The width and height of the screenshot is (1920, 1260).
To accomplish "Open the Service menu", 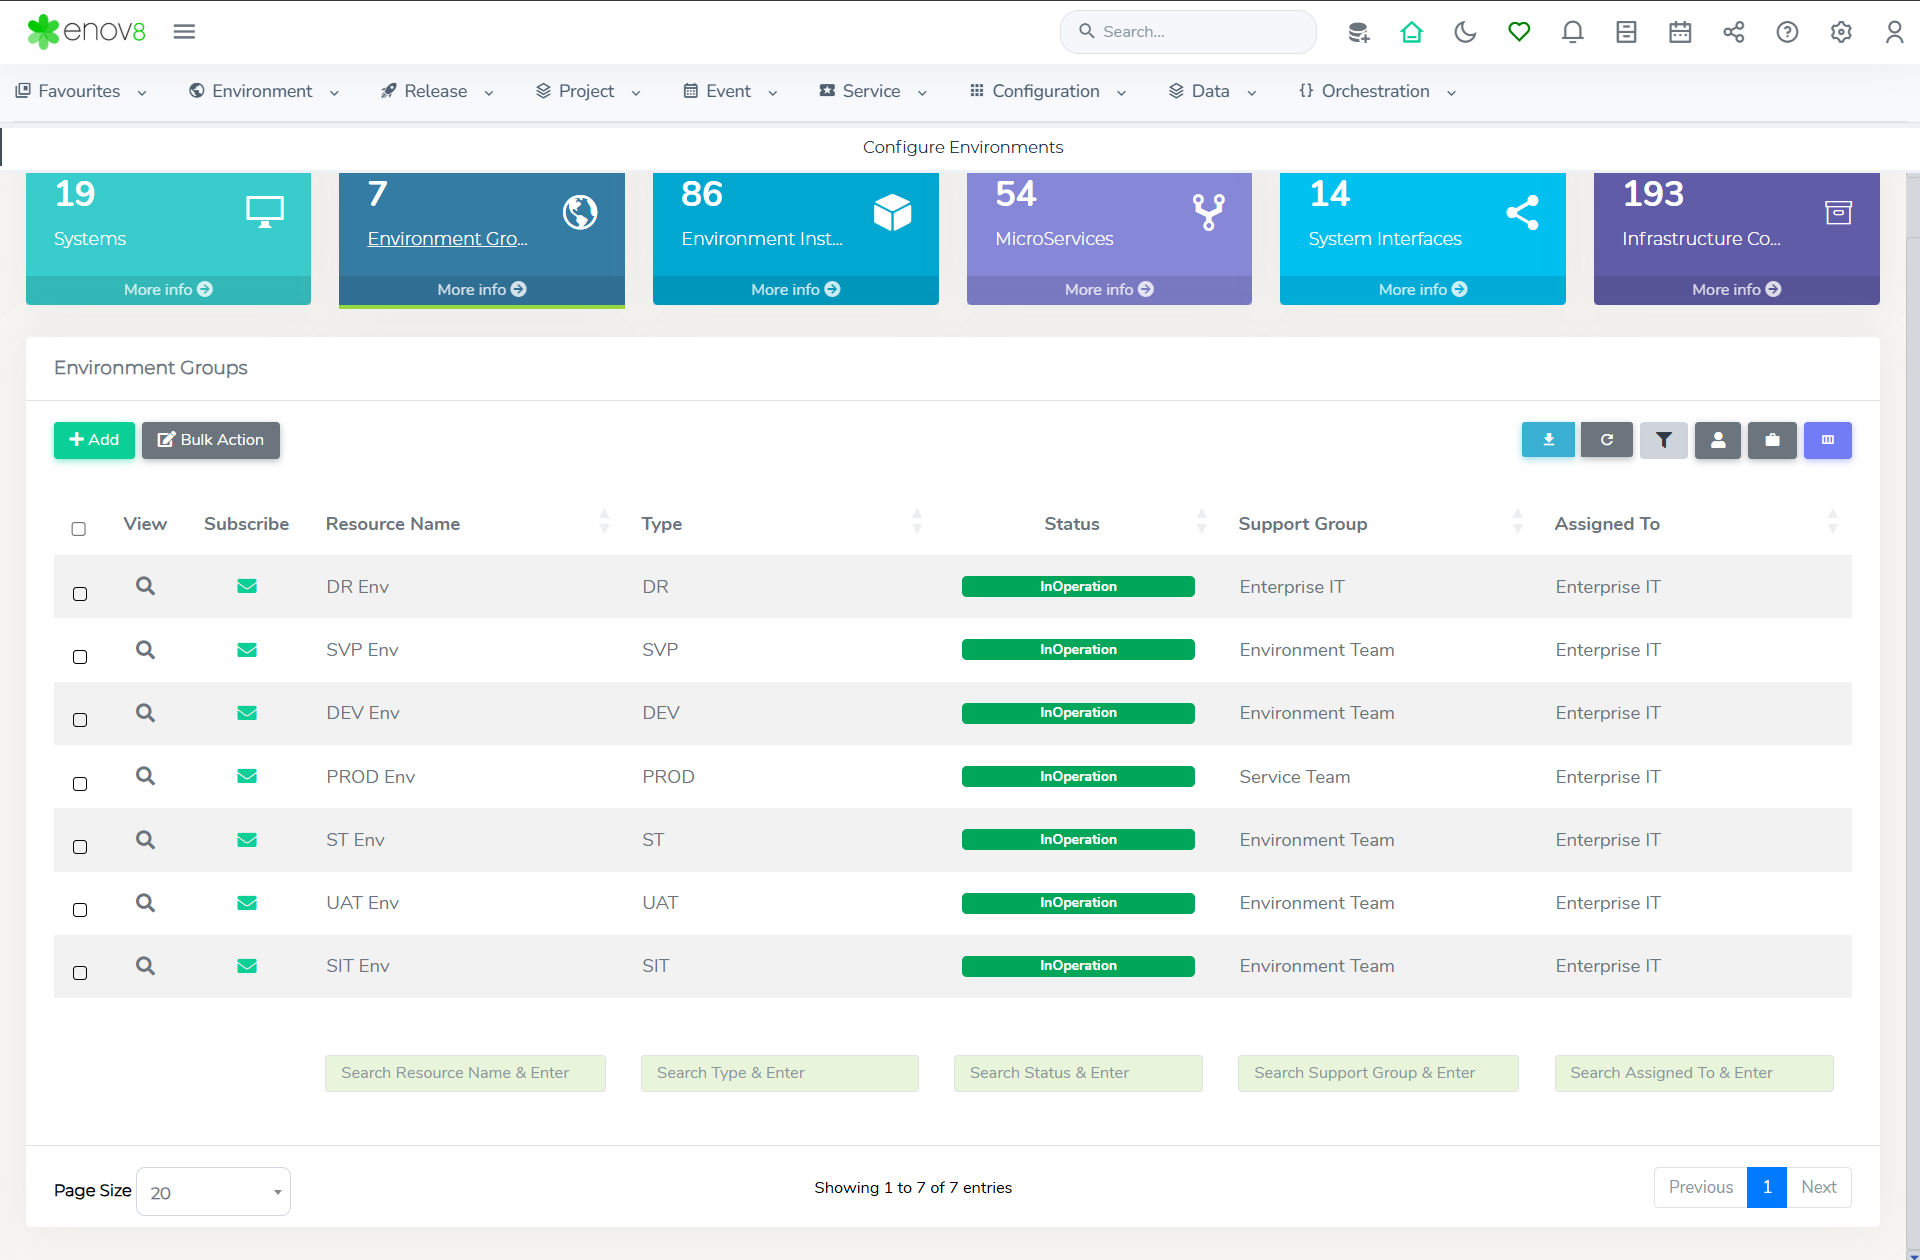I will tap(872, 91).
